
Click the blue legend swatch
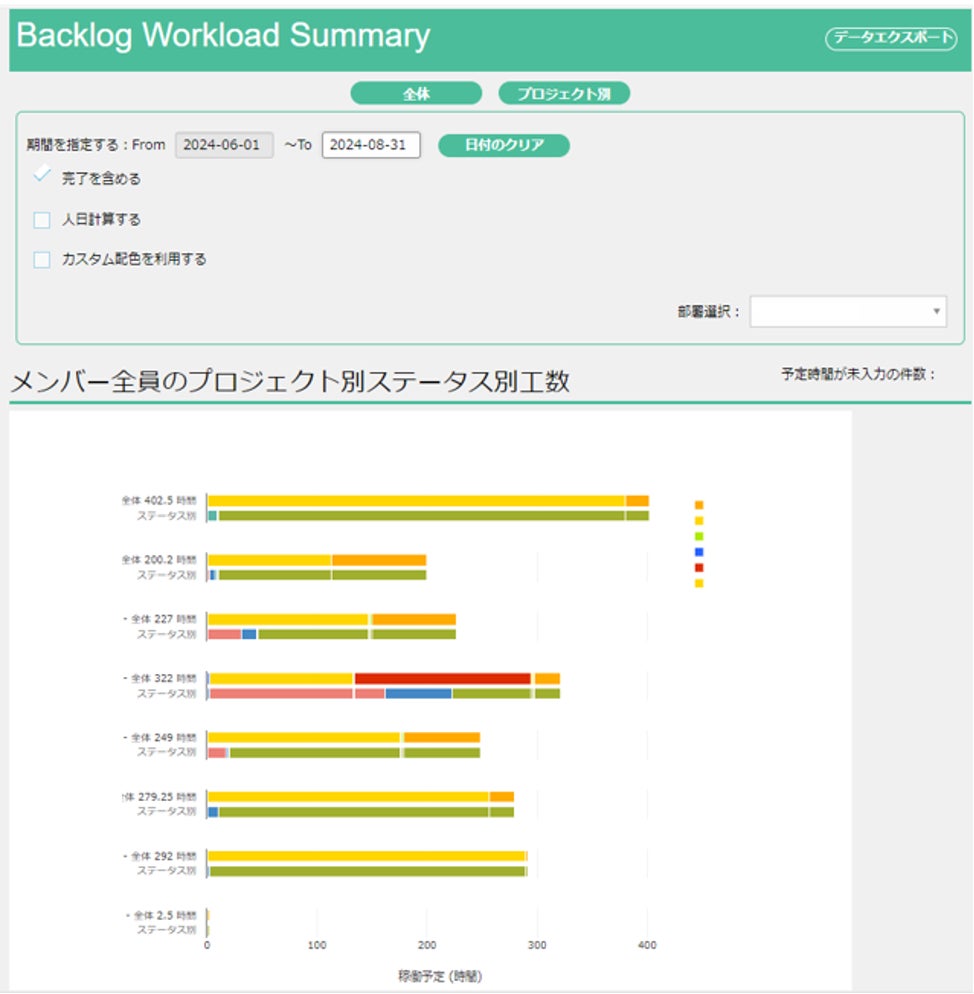coord(699,552)
